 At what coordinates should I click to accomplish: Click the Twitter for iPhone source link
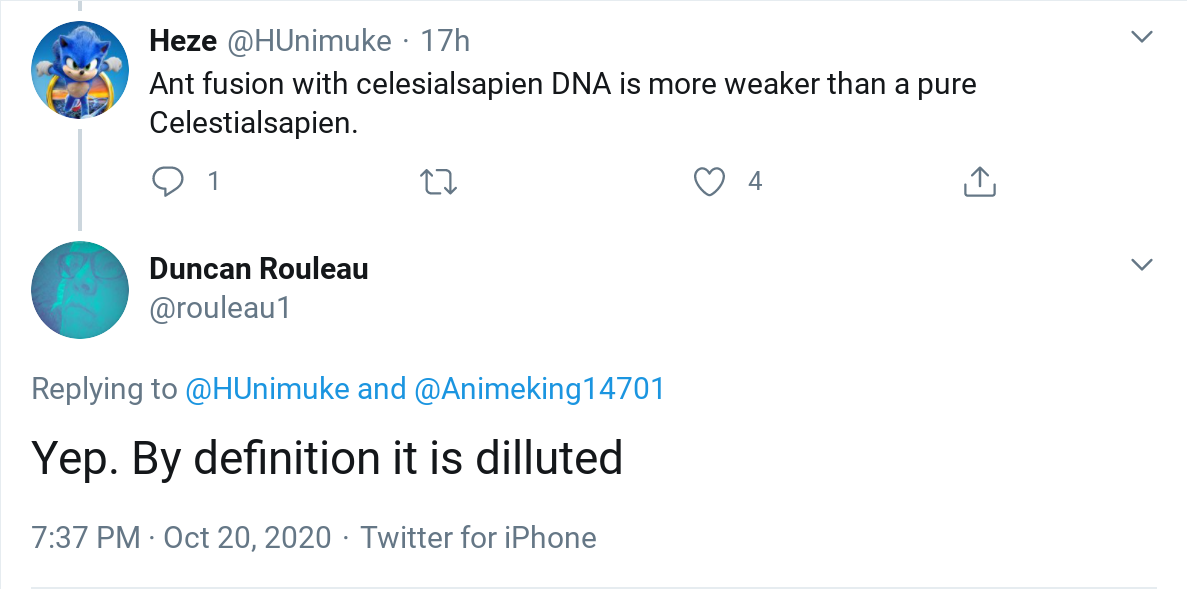coord(478,537)
